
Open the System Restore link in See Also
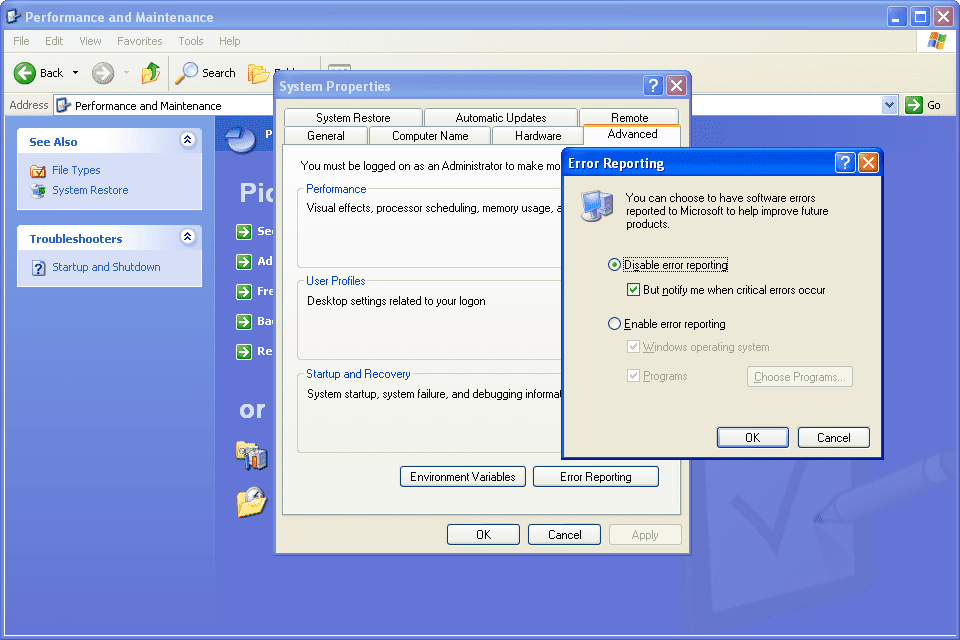pyautogui.click(x=90, y=190)
